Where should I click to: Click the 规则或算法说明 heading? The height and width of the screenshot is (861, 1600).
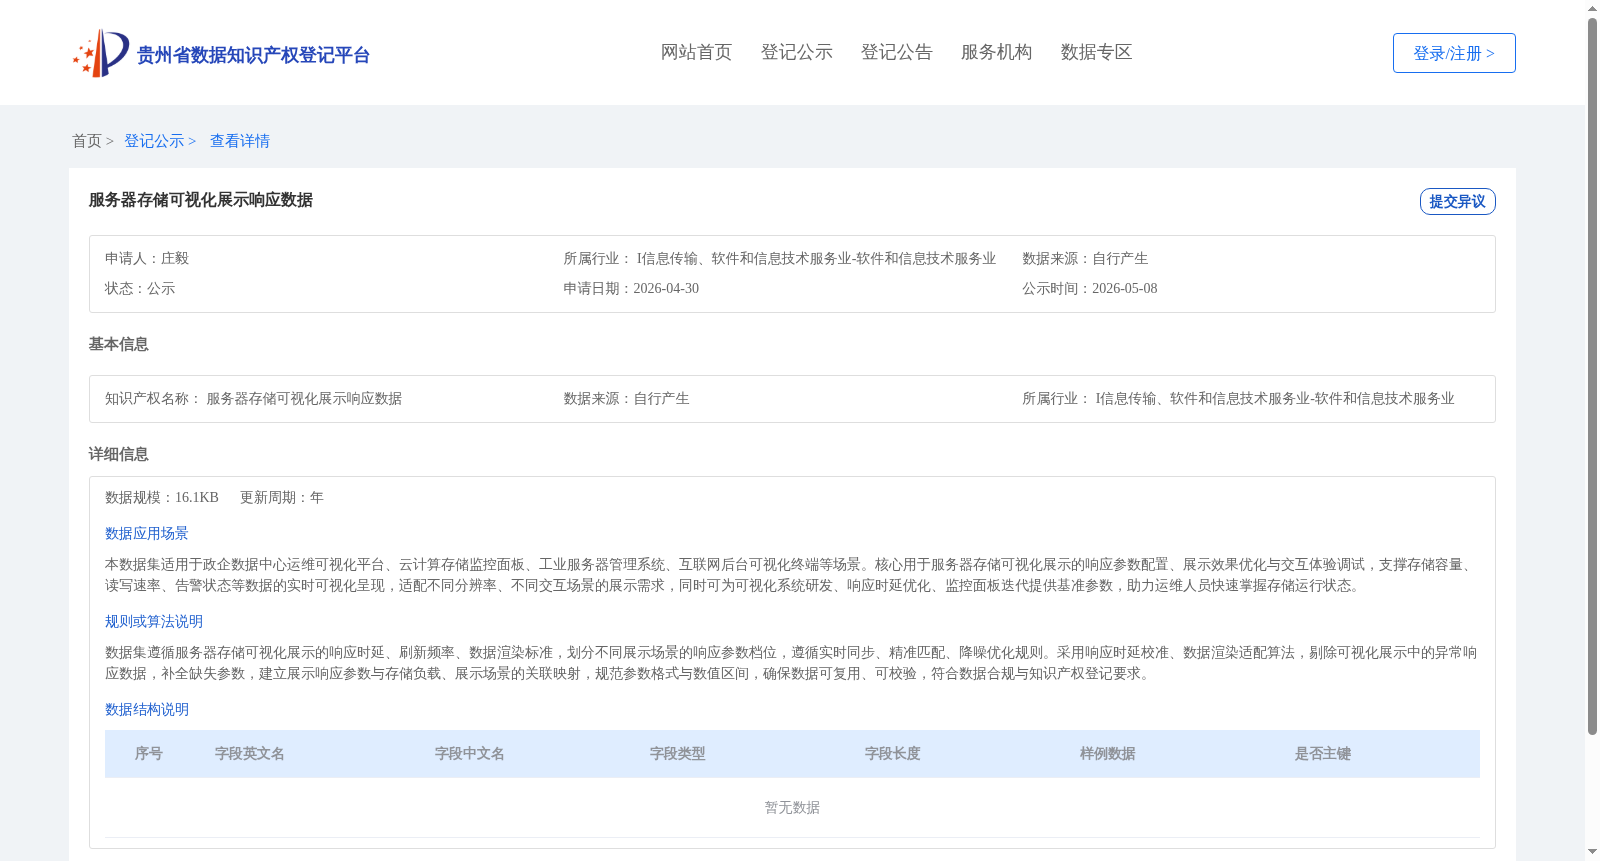tap(154, 621)
